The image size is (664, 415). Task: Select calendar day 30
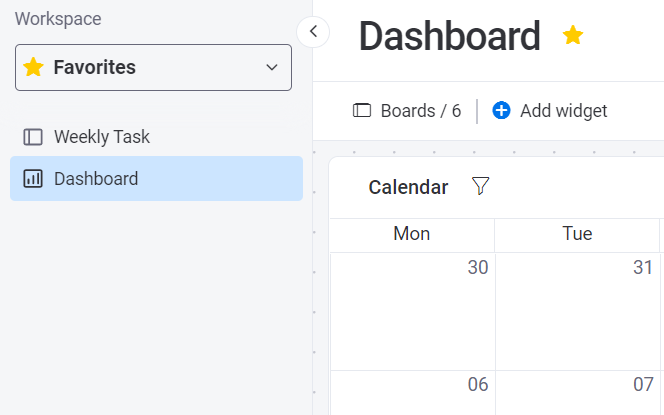tap(413, 310)
